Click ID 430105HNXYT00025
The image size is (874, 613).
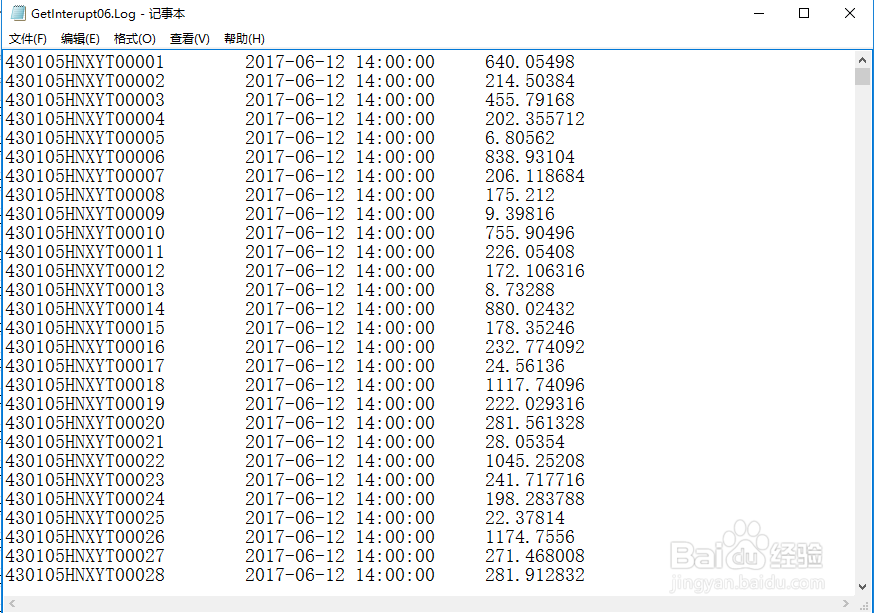85,518
